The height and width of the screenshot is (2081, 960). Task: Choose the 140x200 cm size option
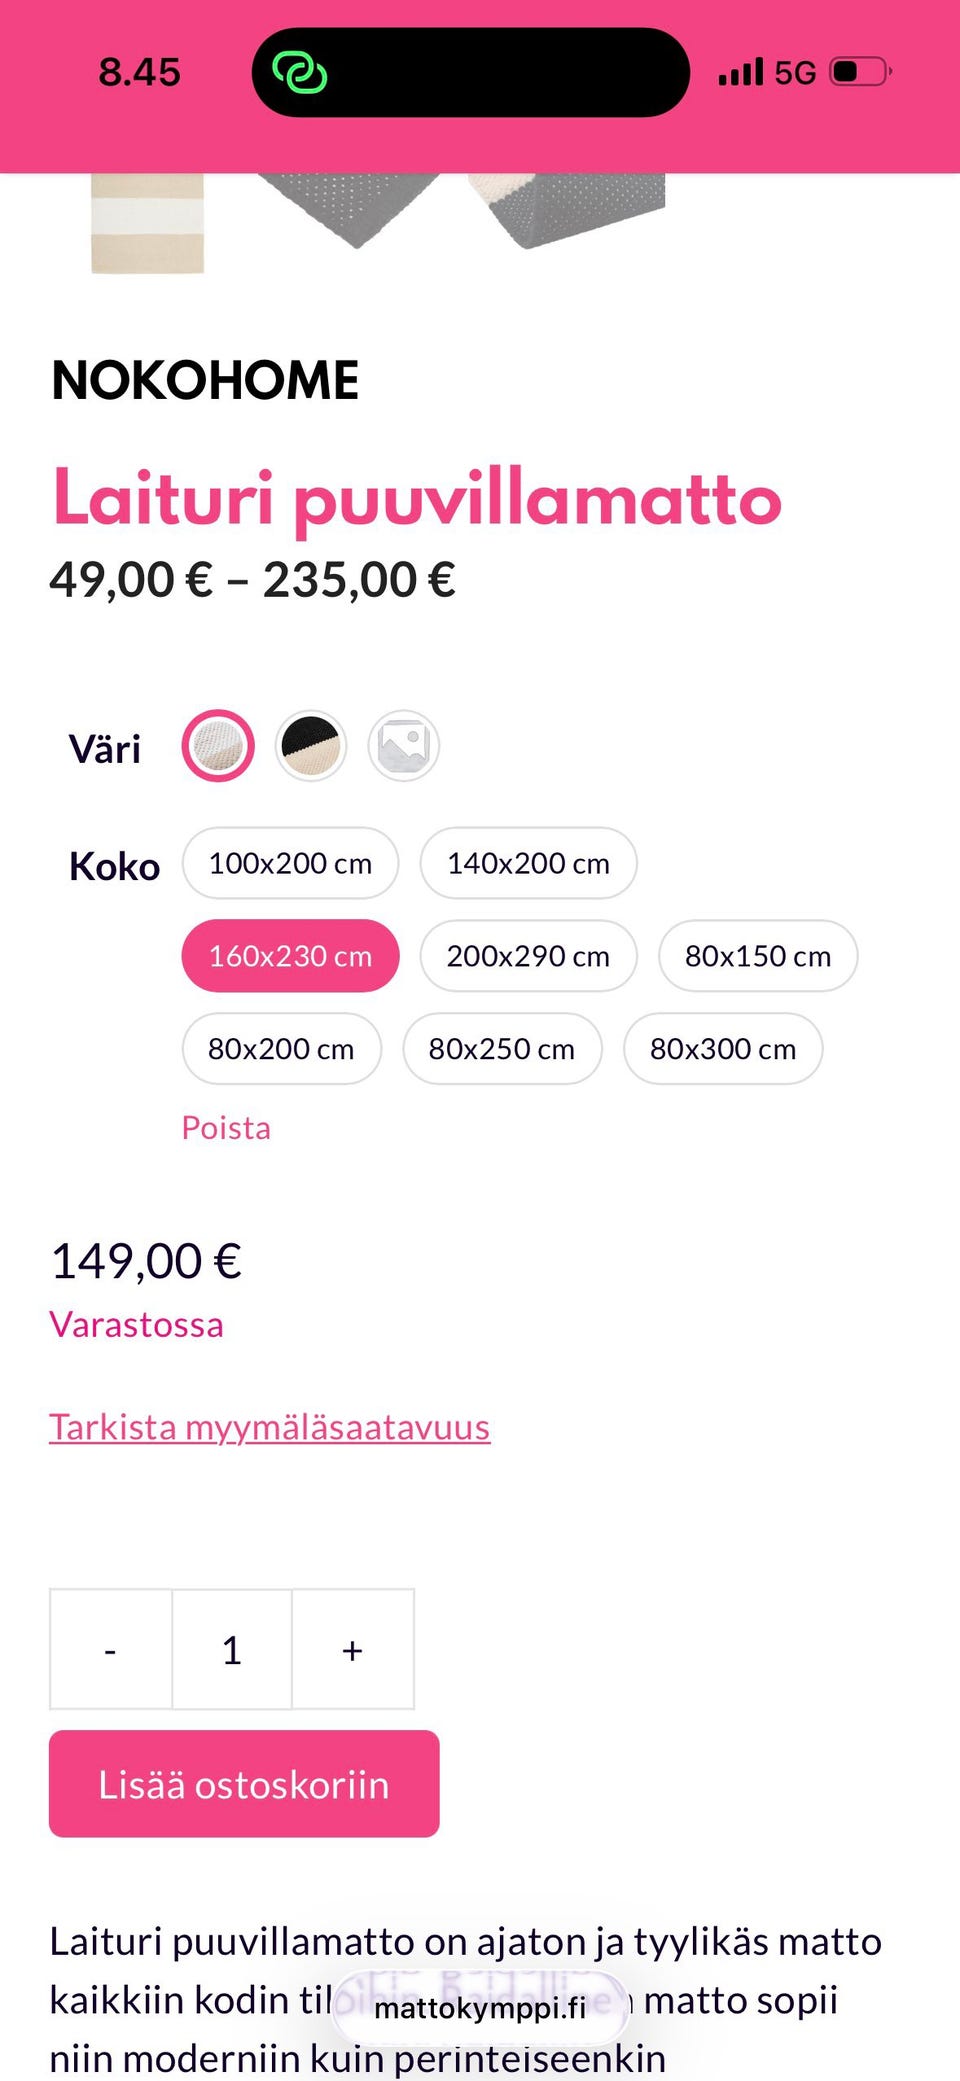528,863
